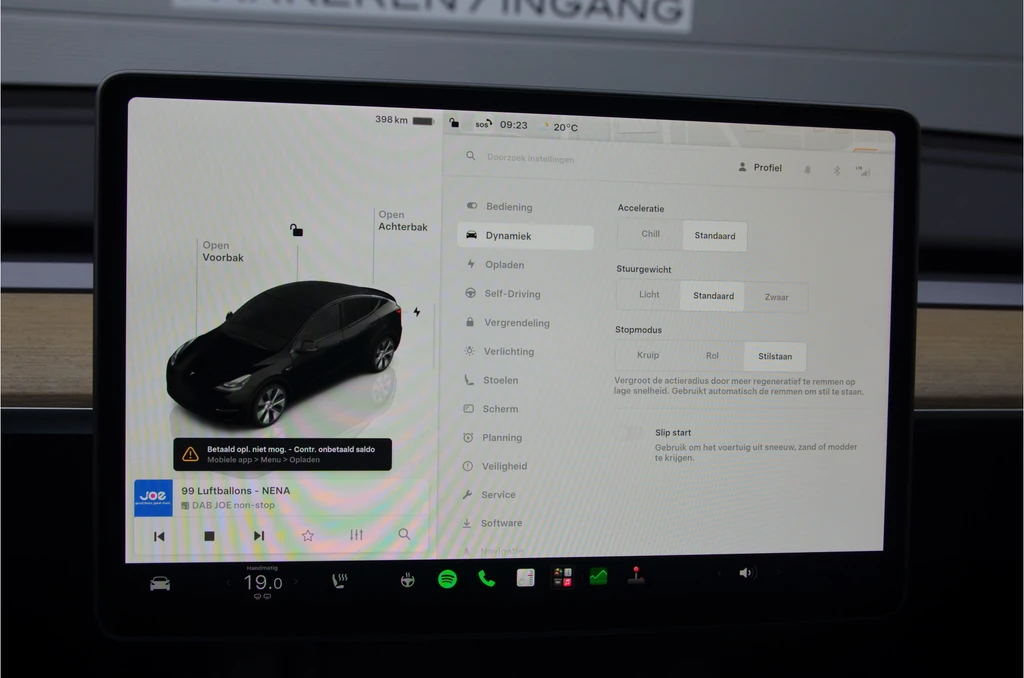Select Rol stop mode

[712, 356]
